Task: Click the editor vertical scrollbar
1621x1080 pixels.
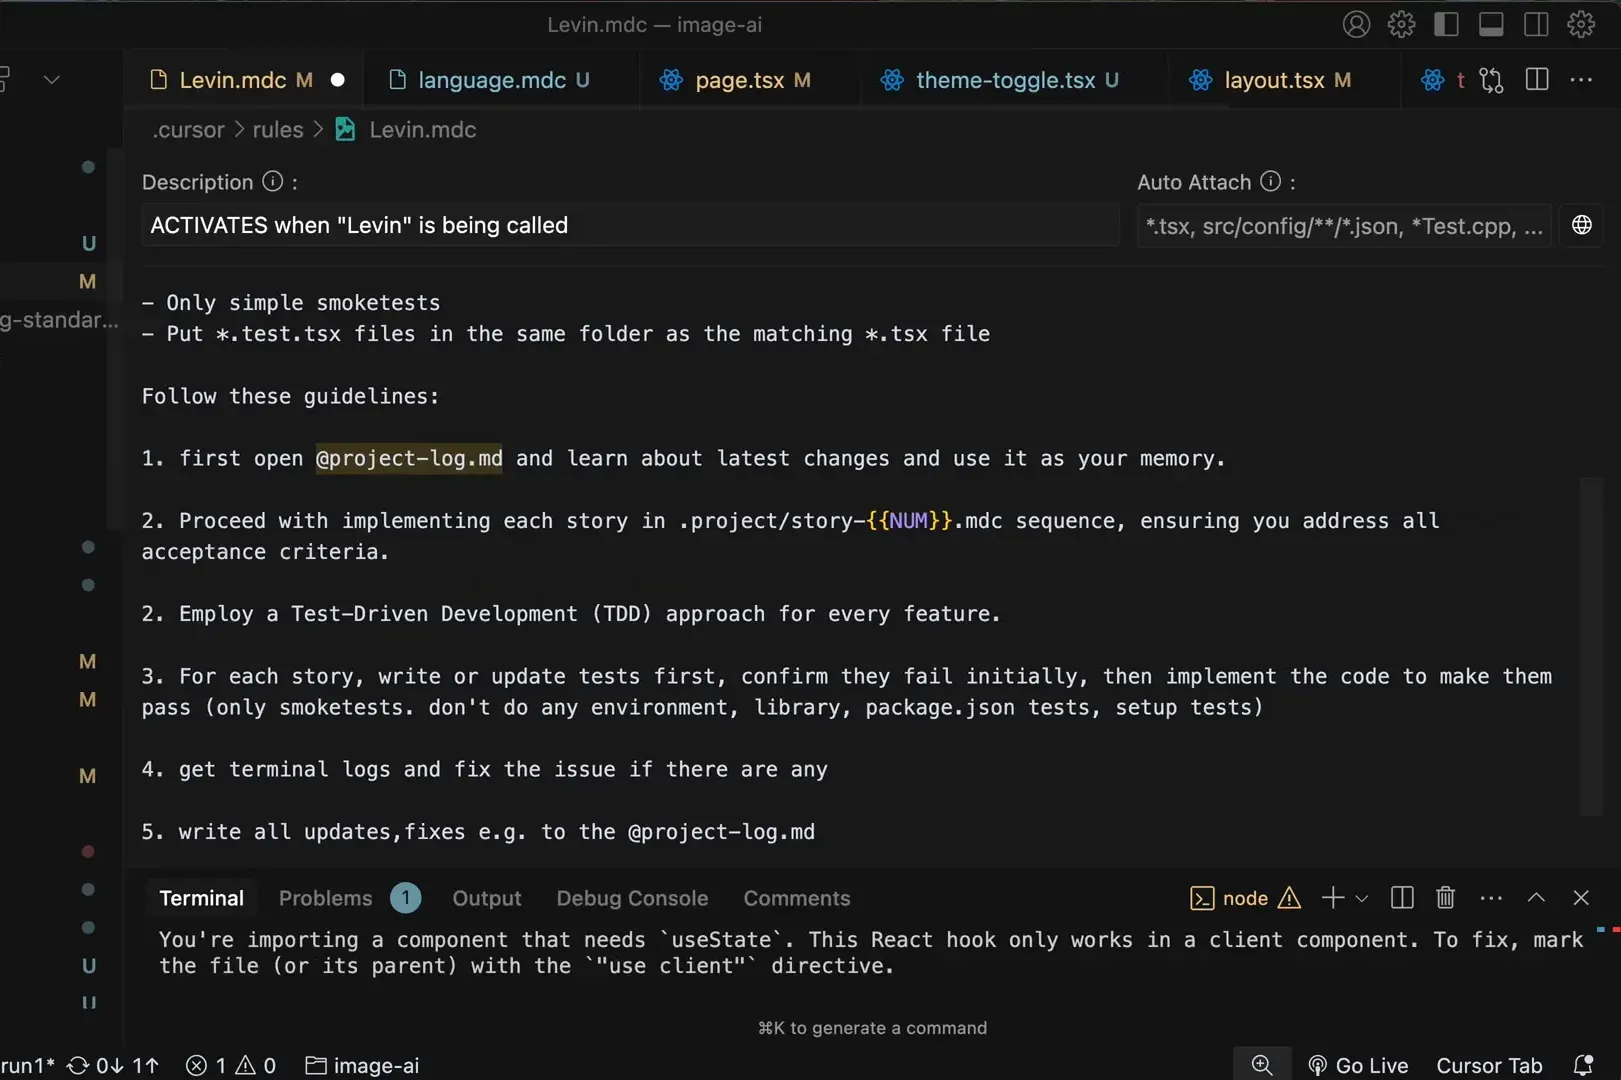Action: pyautogui.click(x=1591, y=646)
